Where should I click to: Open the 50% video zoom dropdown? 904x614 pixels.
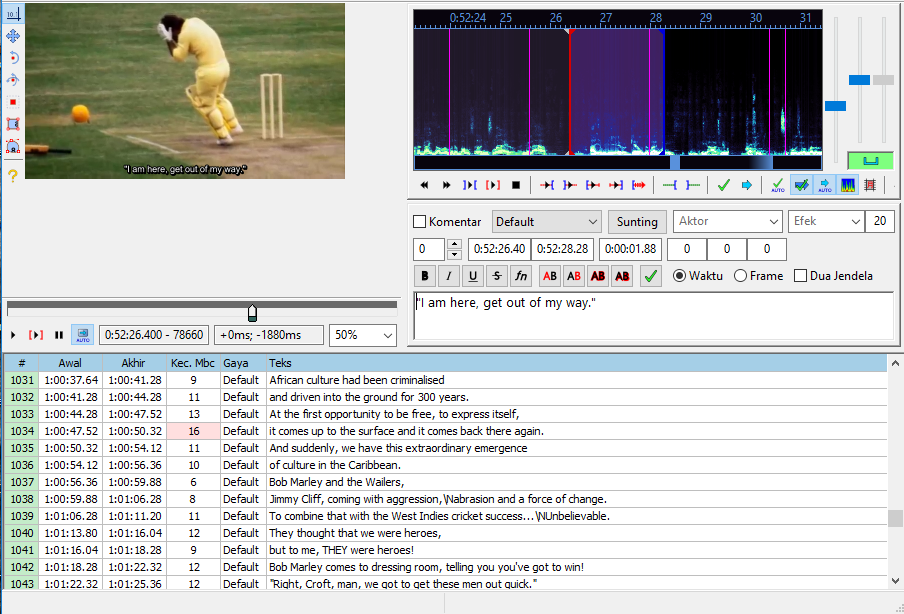tap(362, 335)
